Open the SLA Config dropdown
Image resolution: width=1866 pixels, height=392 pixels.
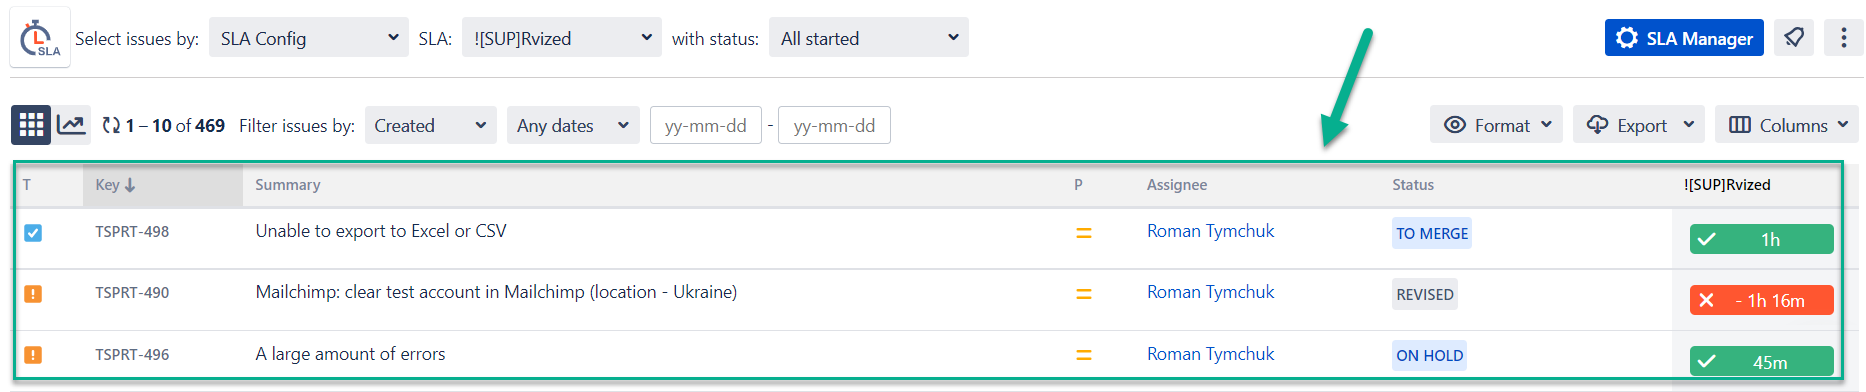(x=309, y=38)
